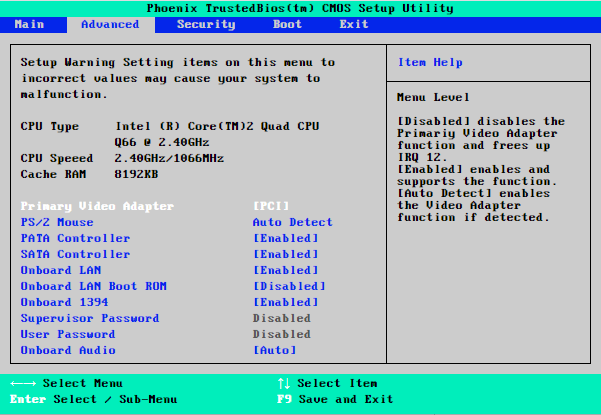Toggle the PATA Controller [Enabled] value
The image size is (601, 415).
[286, 238]
